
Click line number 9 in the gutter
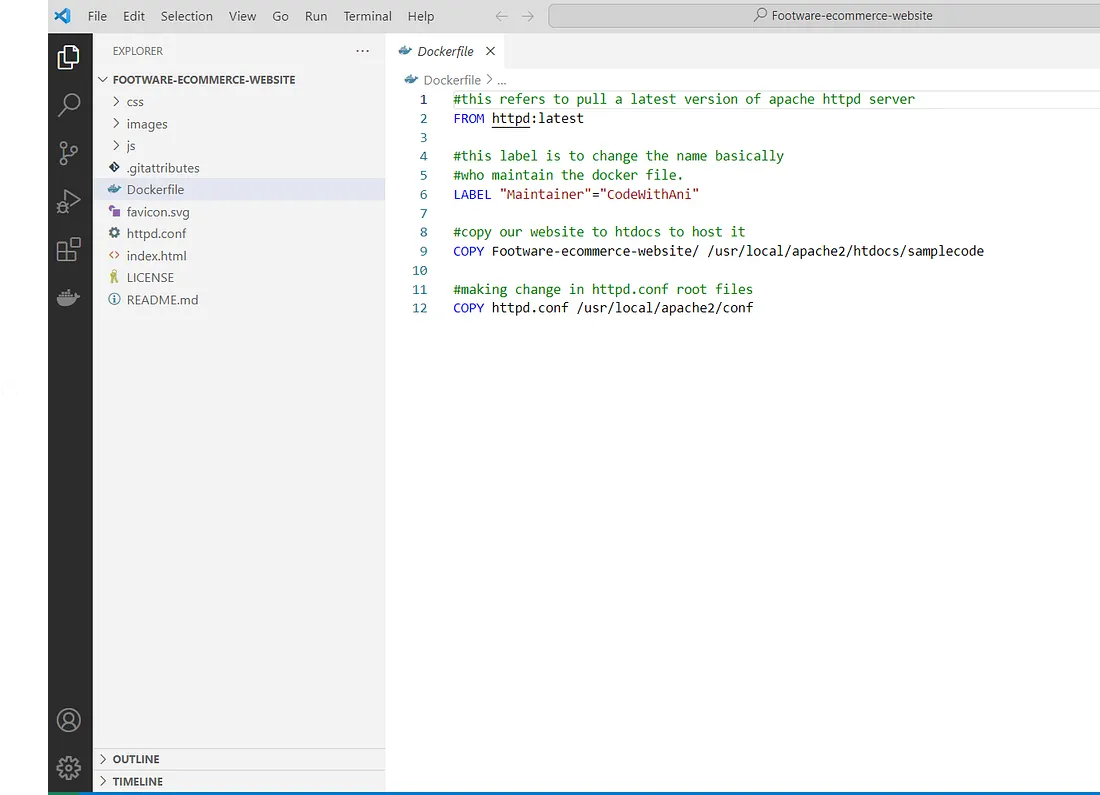[423, 250]
